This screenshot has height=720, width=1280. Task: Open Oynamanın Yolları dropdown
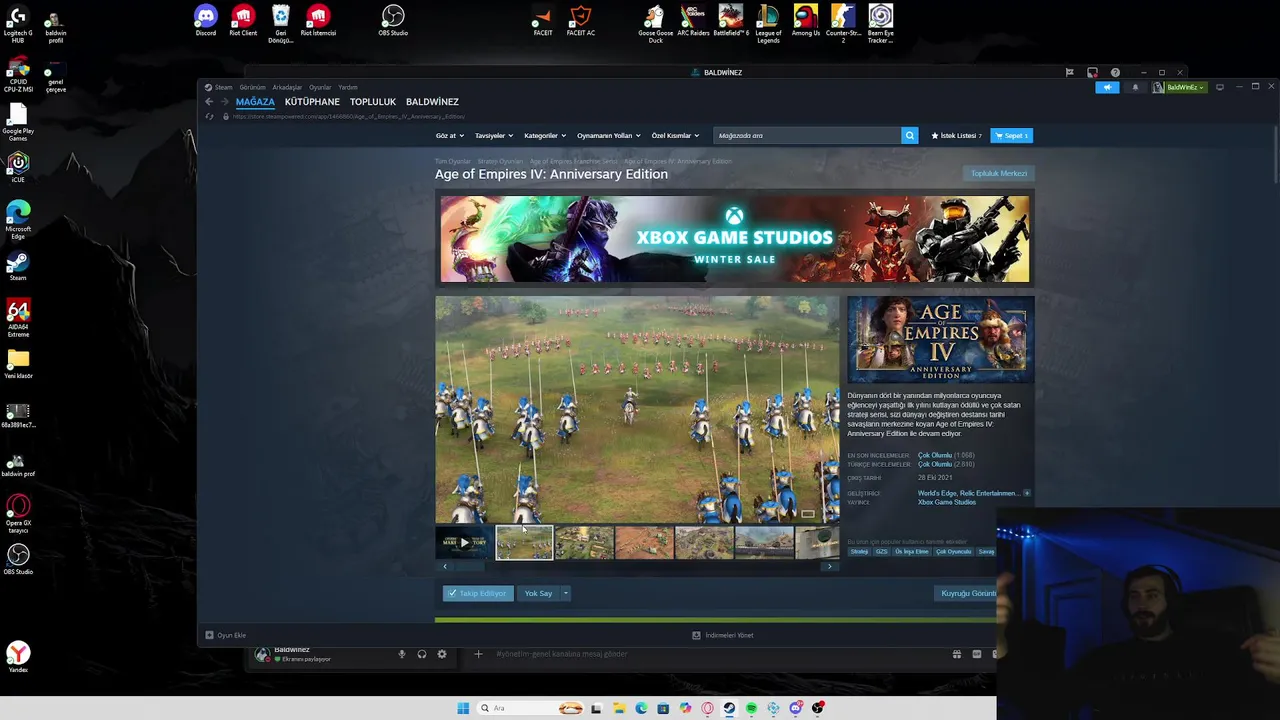click(x=608, y=135)
